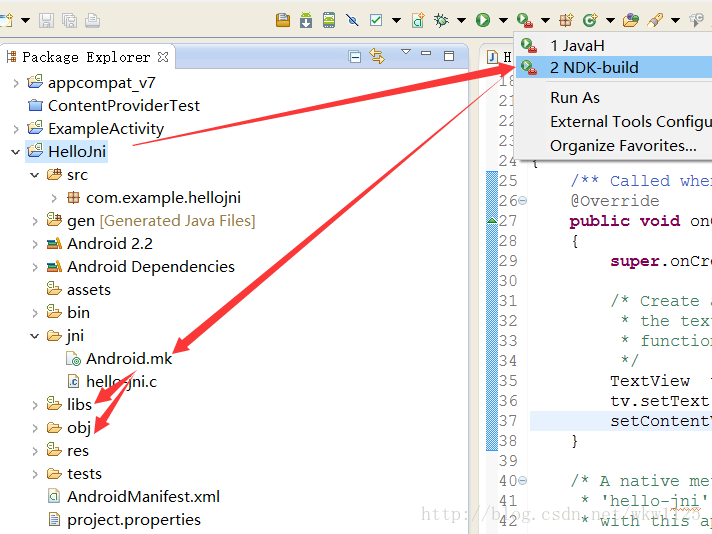Select project.properties file
The width and height of the screenshot is (712, 534).
(x=124, y=519)
